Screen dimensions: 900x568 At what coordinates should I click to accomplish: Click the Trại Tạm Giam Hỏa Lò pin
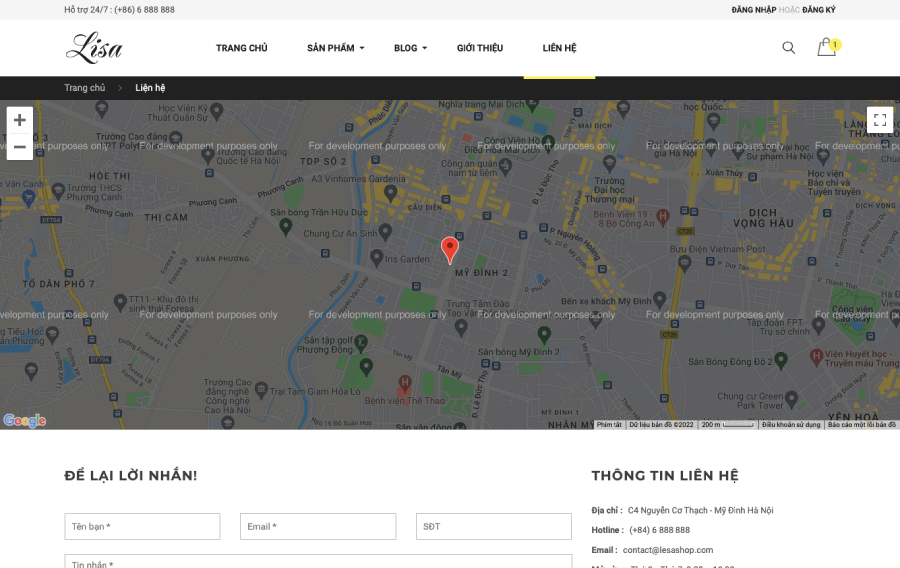pyautogui.click(x=261, y=390)
